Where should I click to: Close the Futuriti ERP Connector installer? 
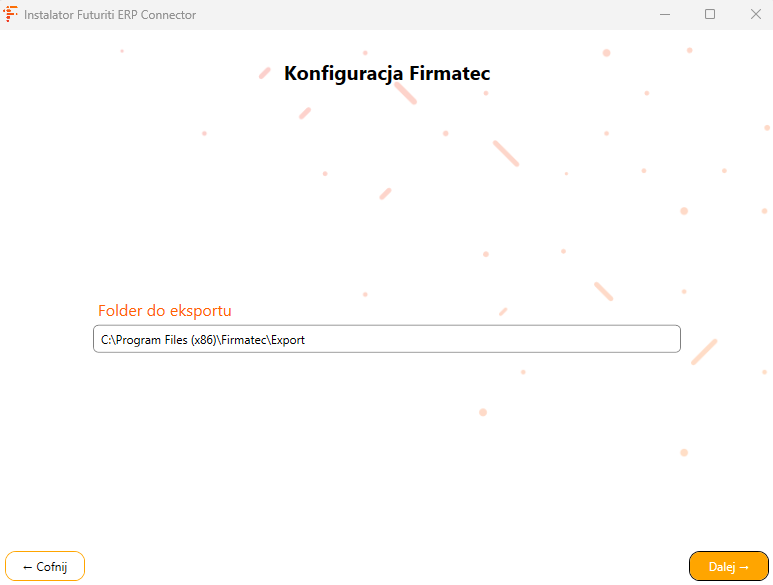click(x=755, y=15)
